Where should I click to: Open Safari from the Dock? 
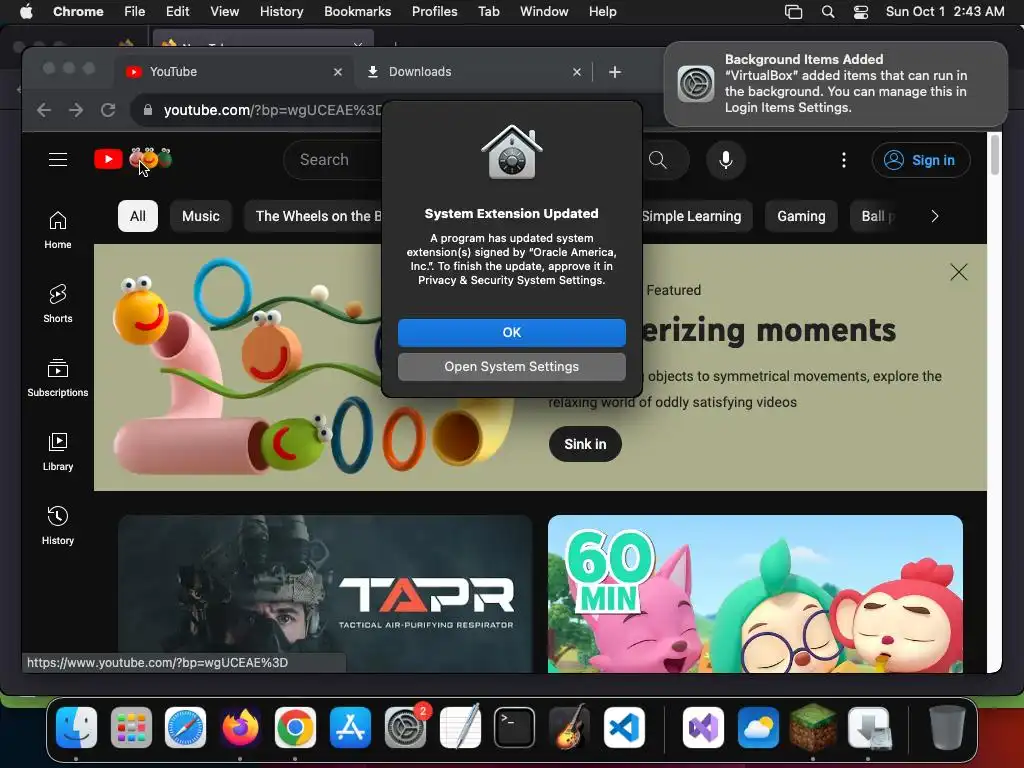click(x=185, y=728)
